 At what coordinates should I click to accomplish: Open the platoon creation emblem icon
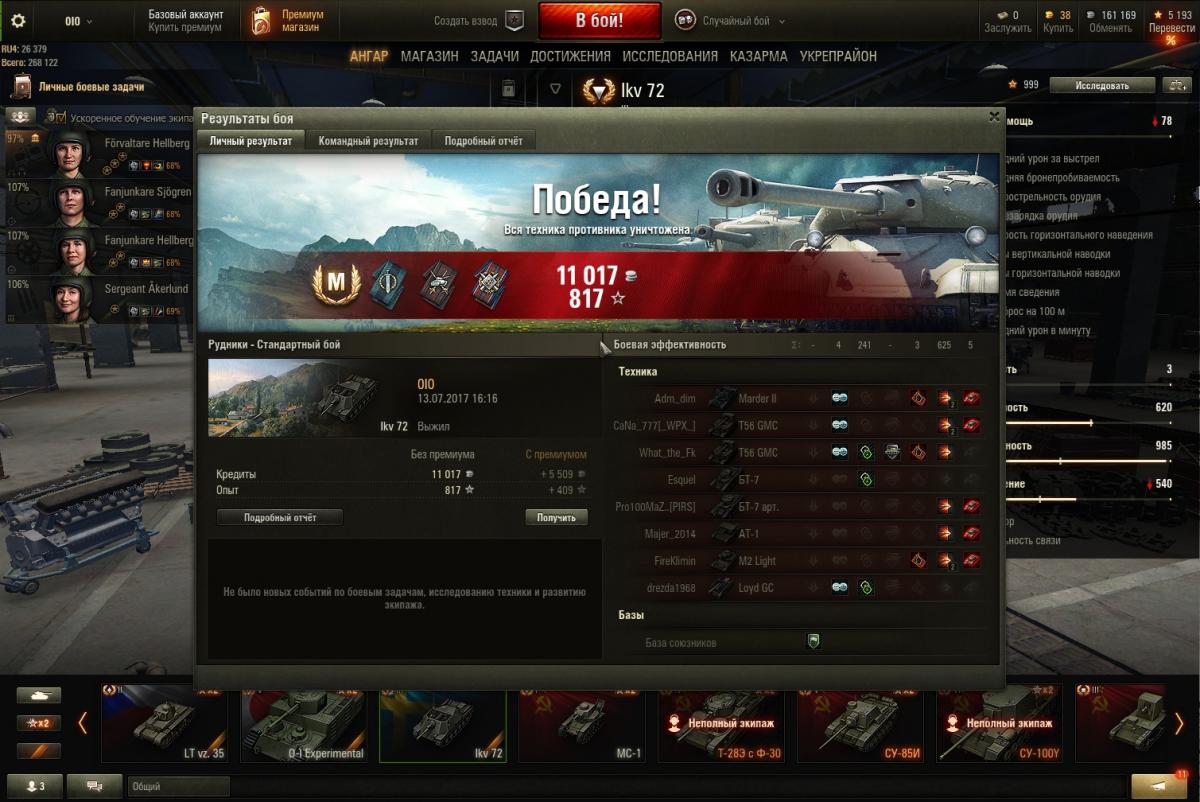[x=514, y=20]
